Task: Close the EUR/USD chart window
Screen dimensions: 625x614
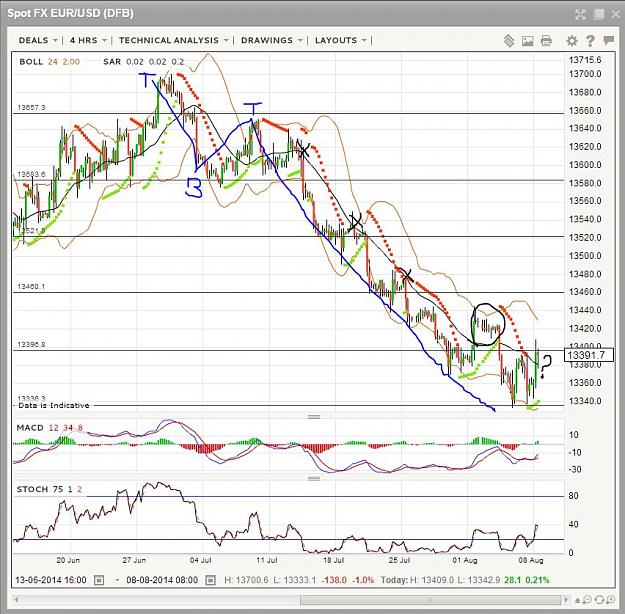Action: tap(615, 15)
